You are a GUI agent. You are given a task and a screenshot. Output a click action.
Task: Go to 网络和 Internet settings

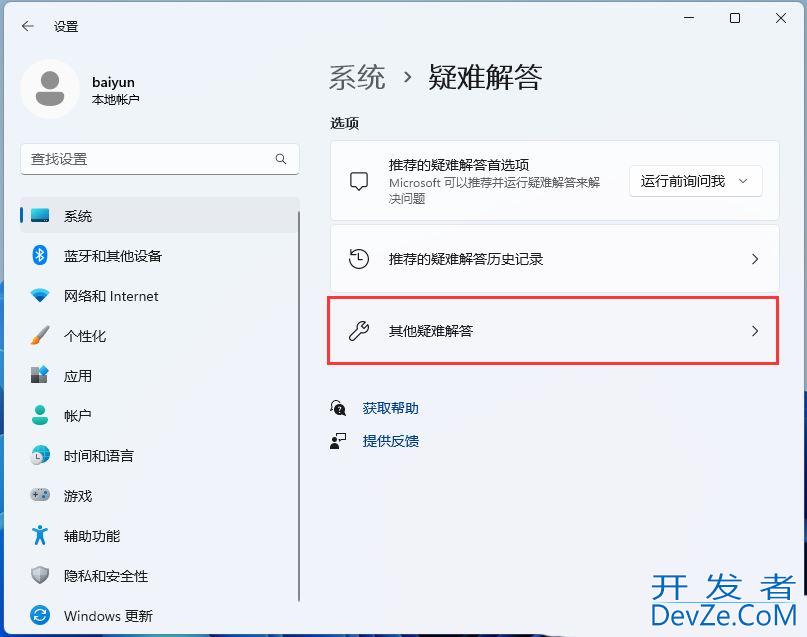159,296
